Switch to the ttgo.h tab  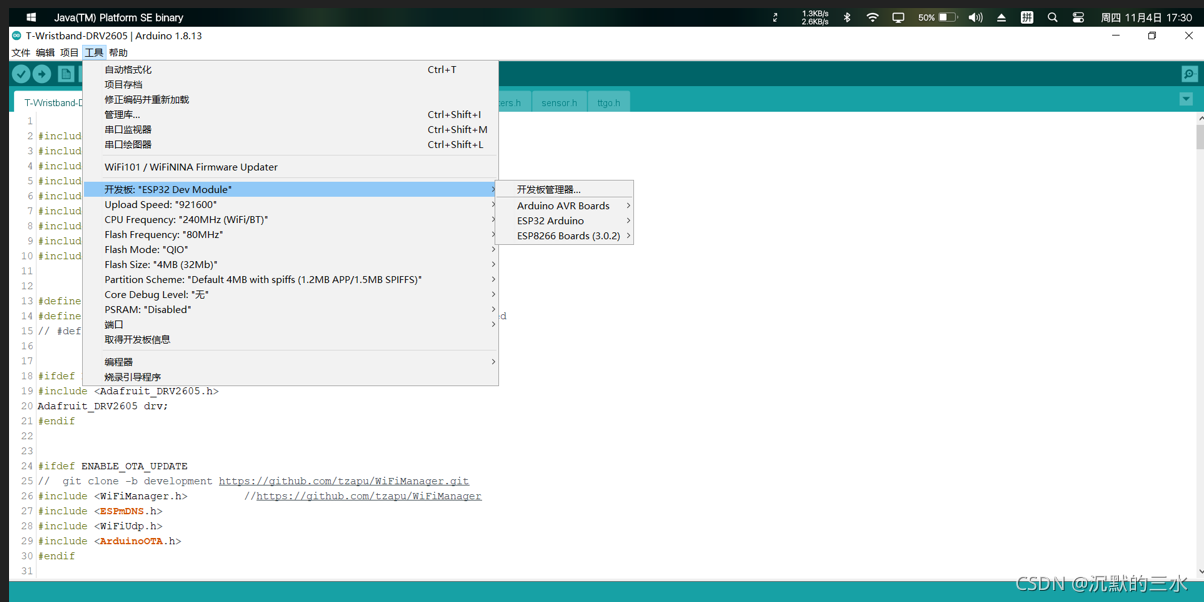[608, 102]
